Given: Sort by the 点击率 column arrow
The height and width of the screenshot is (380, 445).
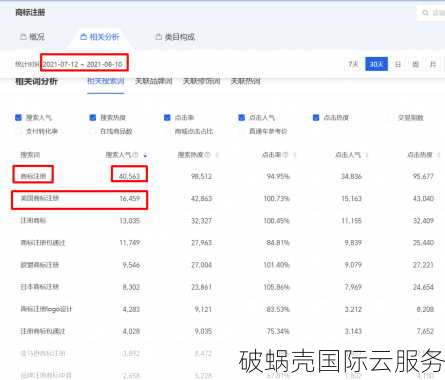Looking at the screenshot, I should point(295,155).
